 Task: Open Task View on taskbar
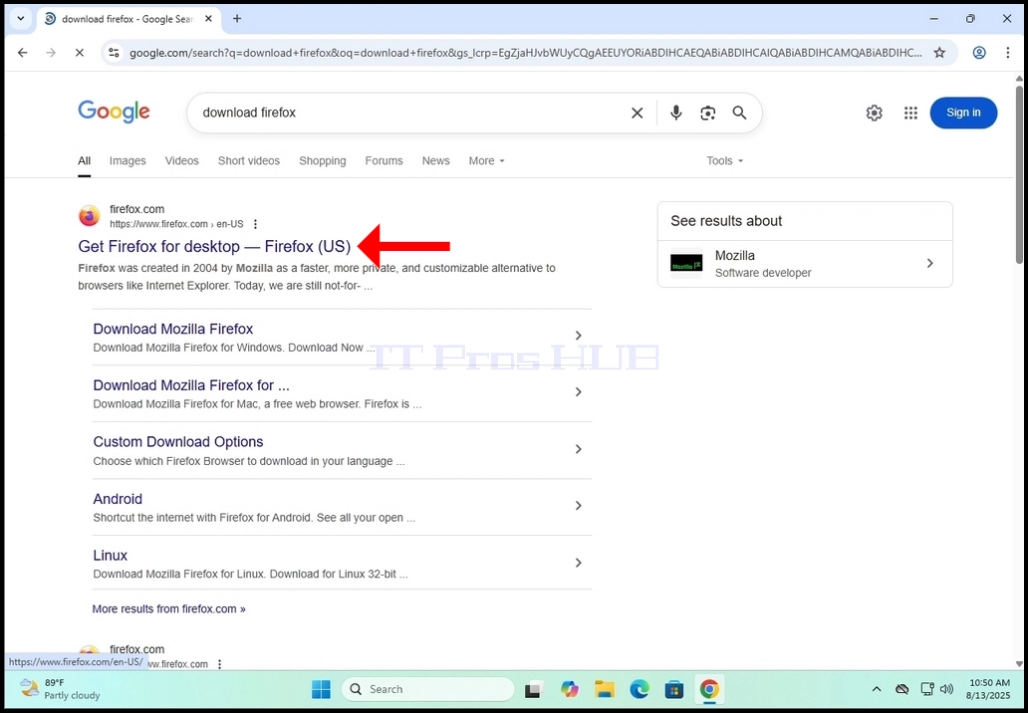click(535, 689)
